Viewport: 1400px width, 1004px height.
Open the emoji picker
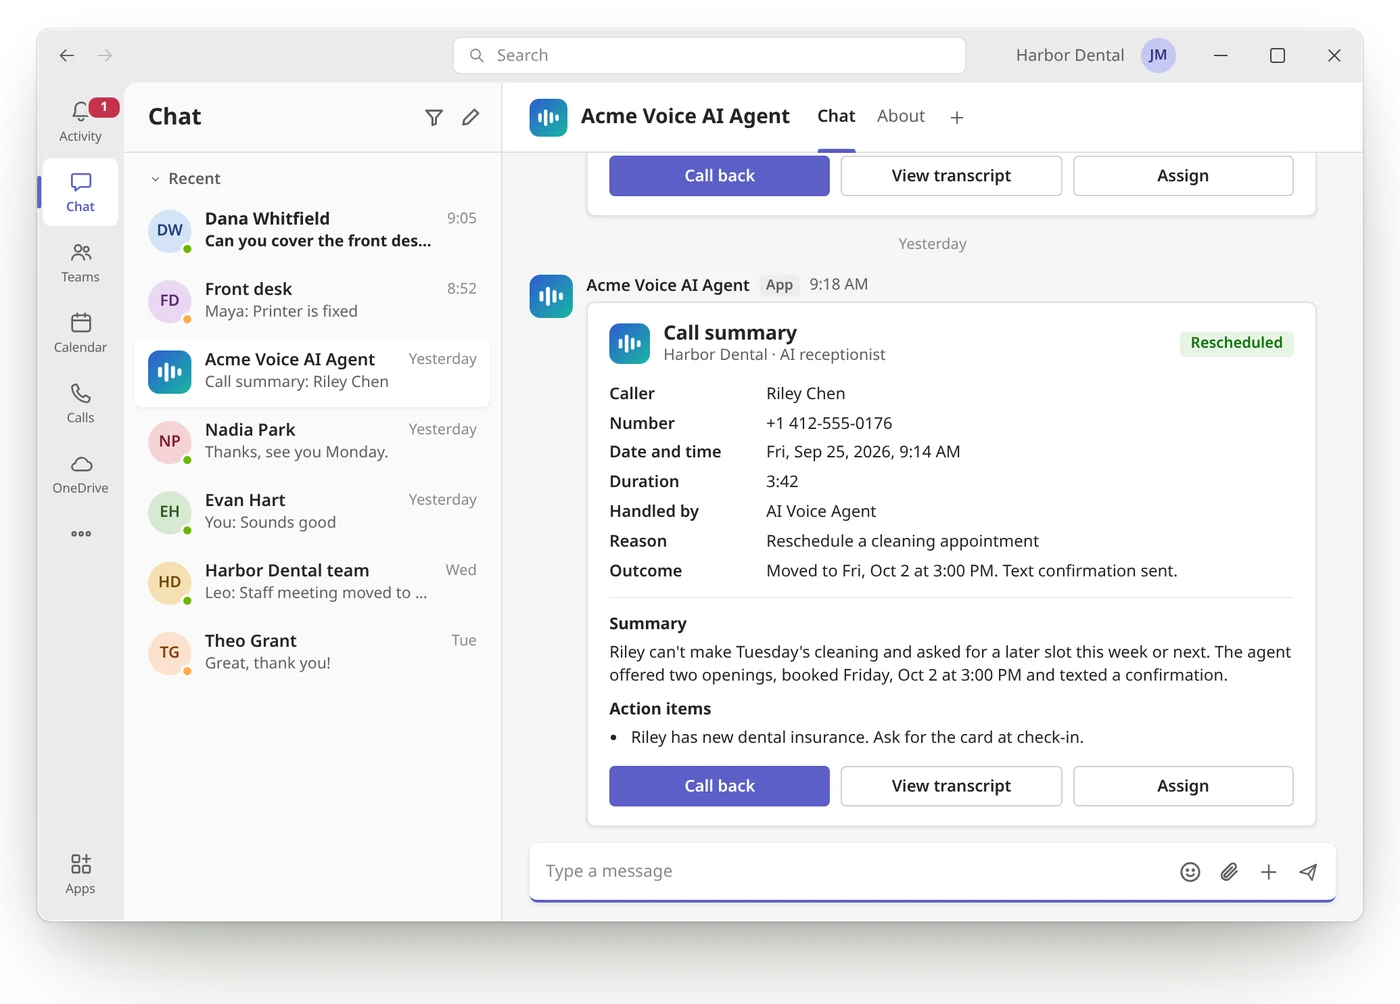1190,872
